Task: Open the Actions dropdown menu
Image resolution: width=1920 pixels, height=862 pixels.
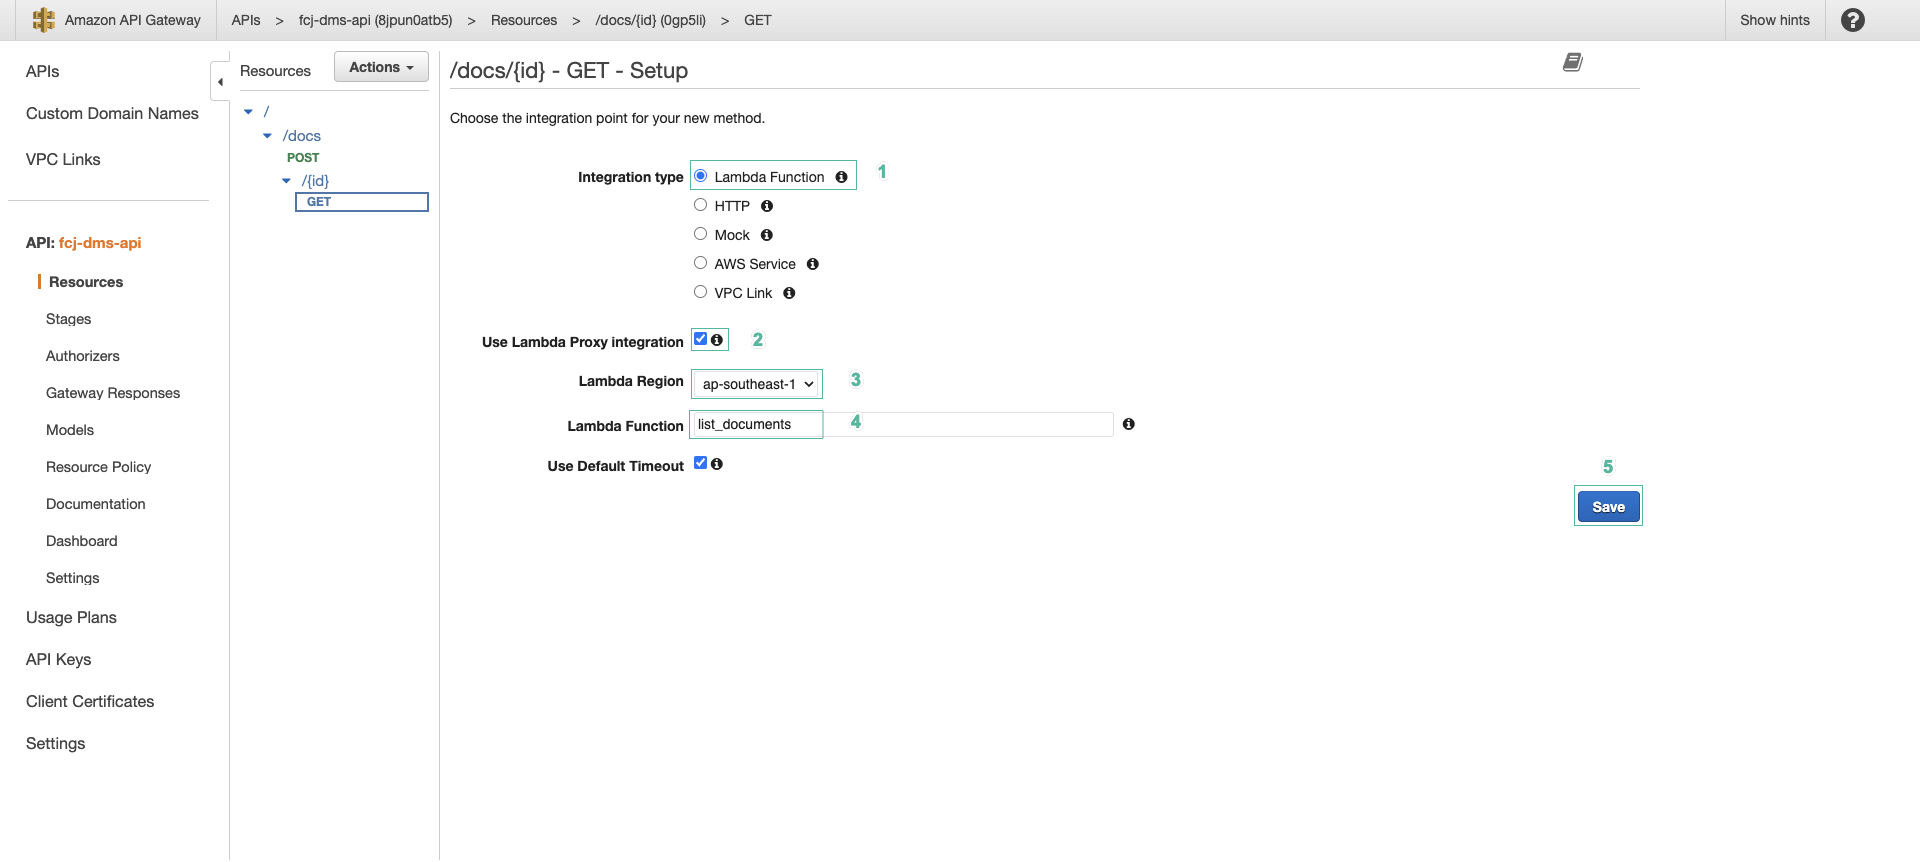Action: click(x=381, y=67)
